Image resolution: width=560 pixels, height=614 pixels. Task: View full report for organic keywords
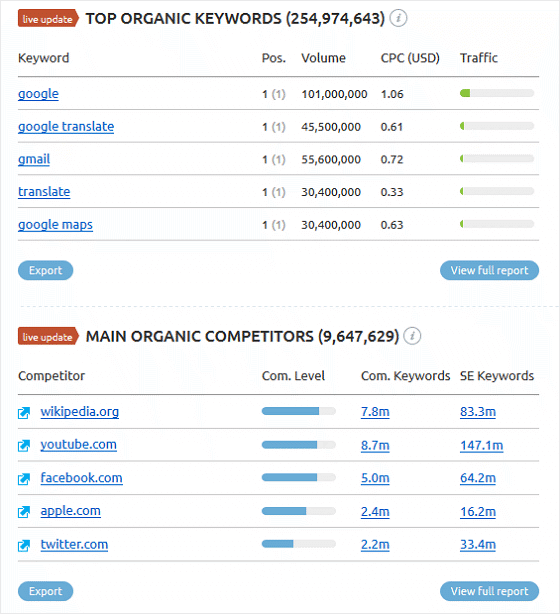489,270
